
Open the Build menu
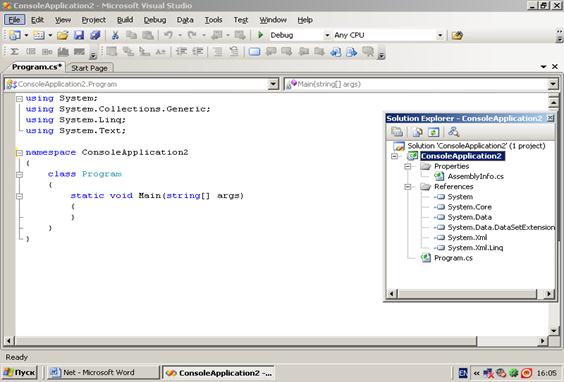[125, 20]
